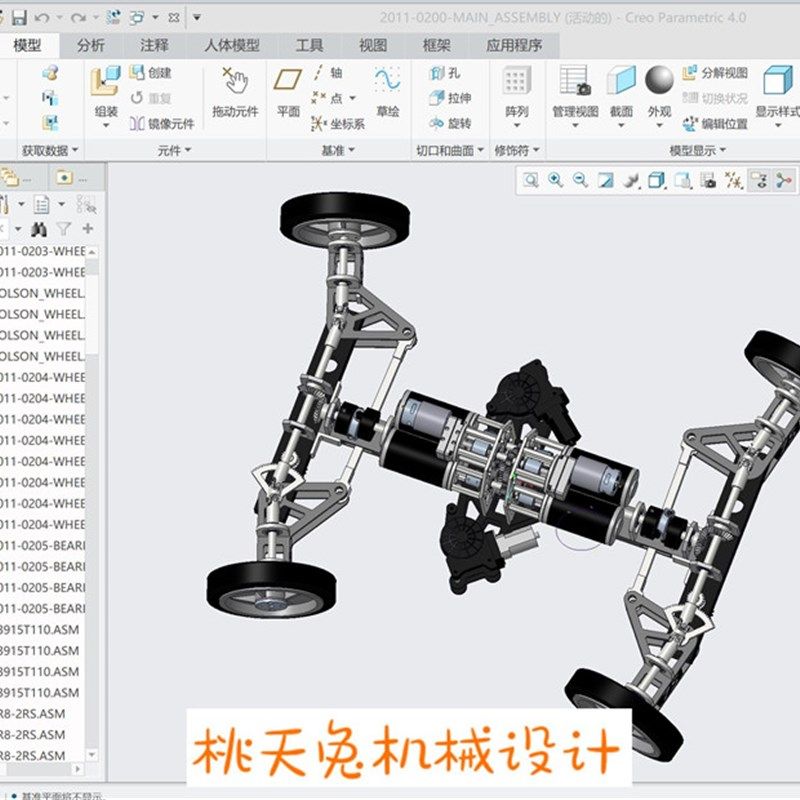The height and width of the screenshot is (800, 800).
Task: Open the 外观 (Appearance) gallery icon
Action: pyautogui.click(x=660, y=80)
